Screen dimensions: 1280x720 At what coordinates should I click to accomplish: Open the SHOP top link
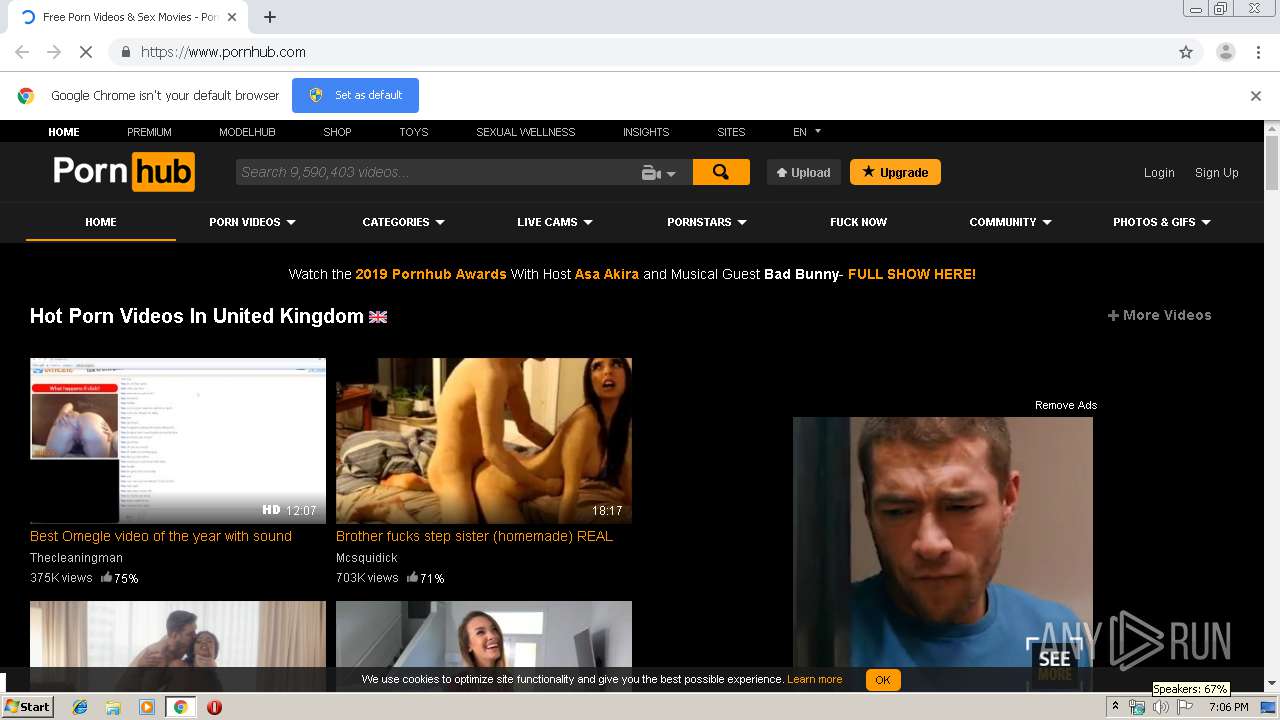[x=337, y=132]
